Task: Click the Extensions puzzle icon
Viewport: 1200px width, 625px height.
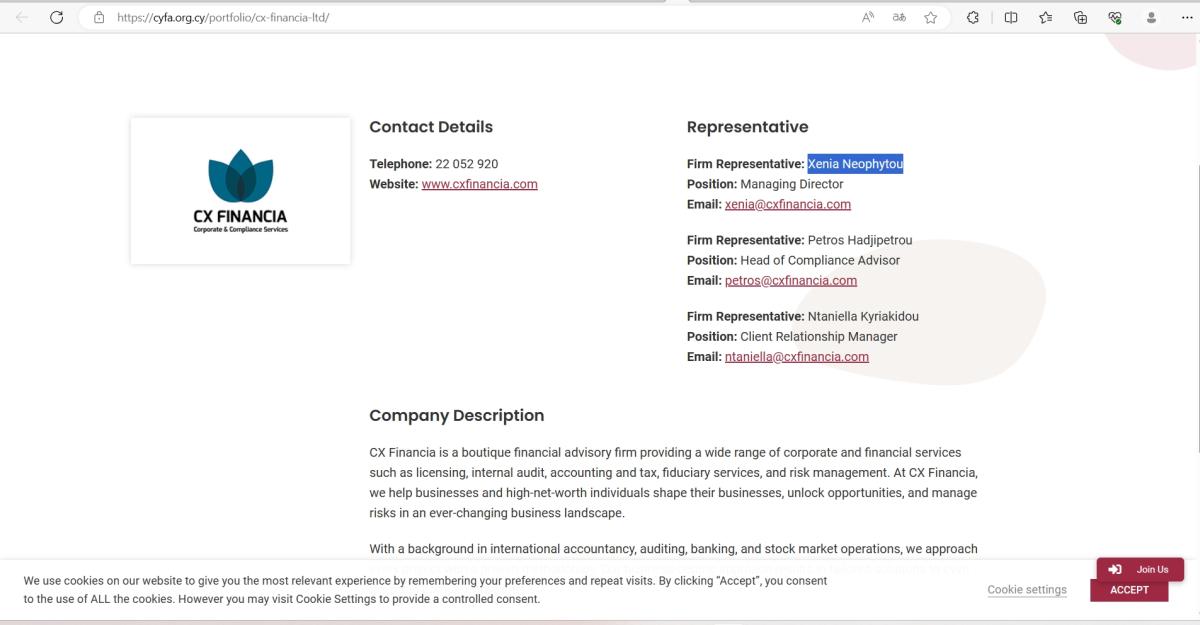Action: pos(973,17)
